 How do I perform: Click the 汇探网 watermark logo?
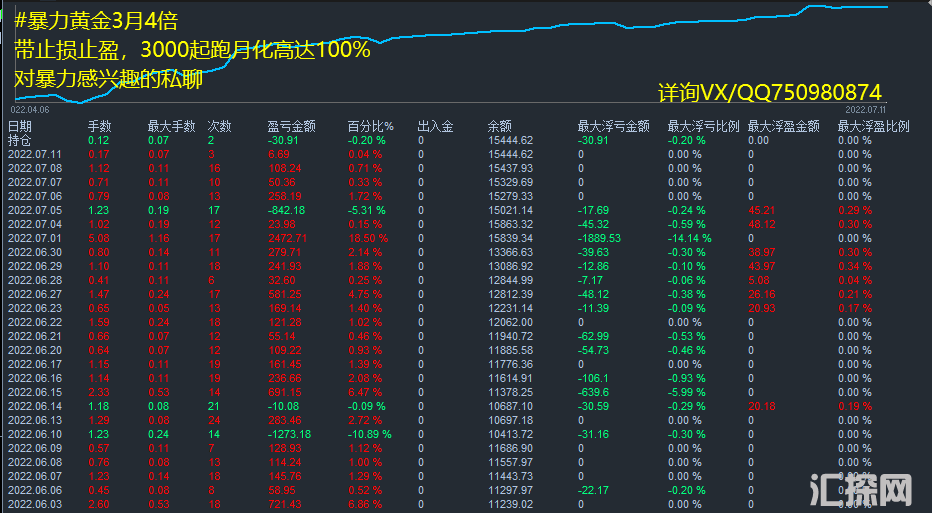[x=861, y=489]
